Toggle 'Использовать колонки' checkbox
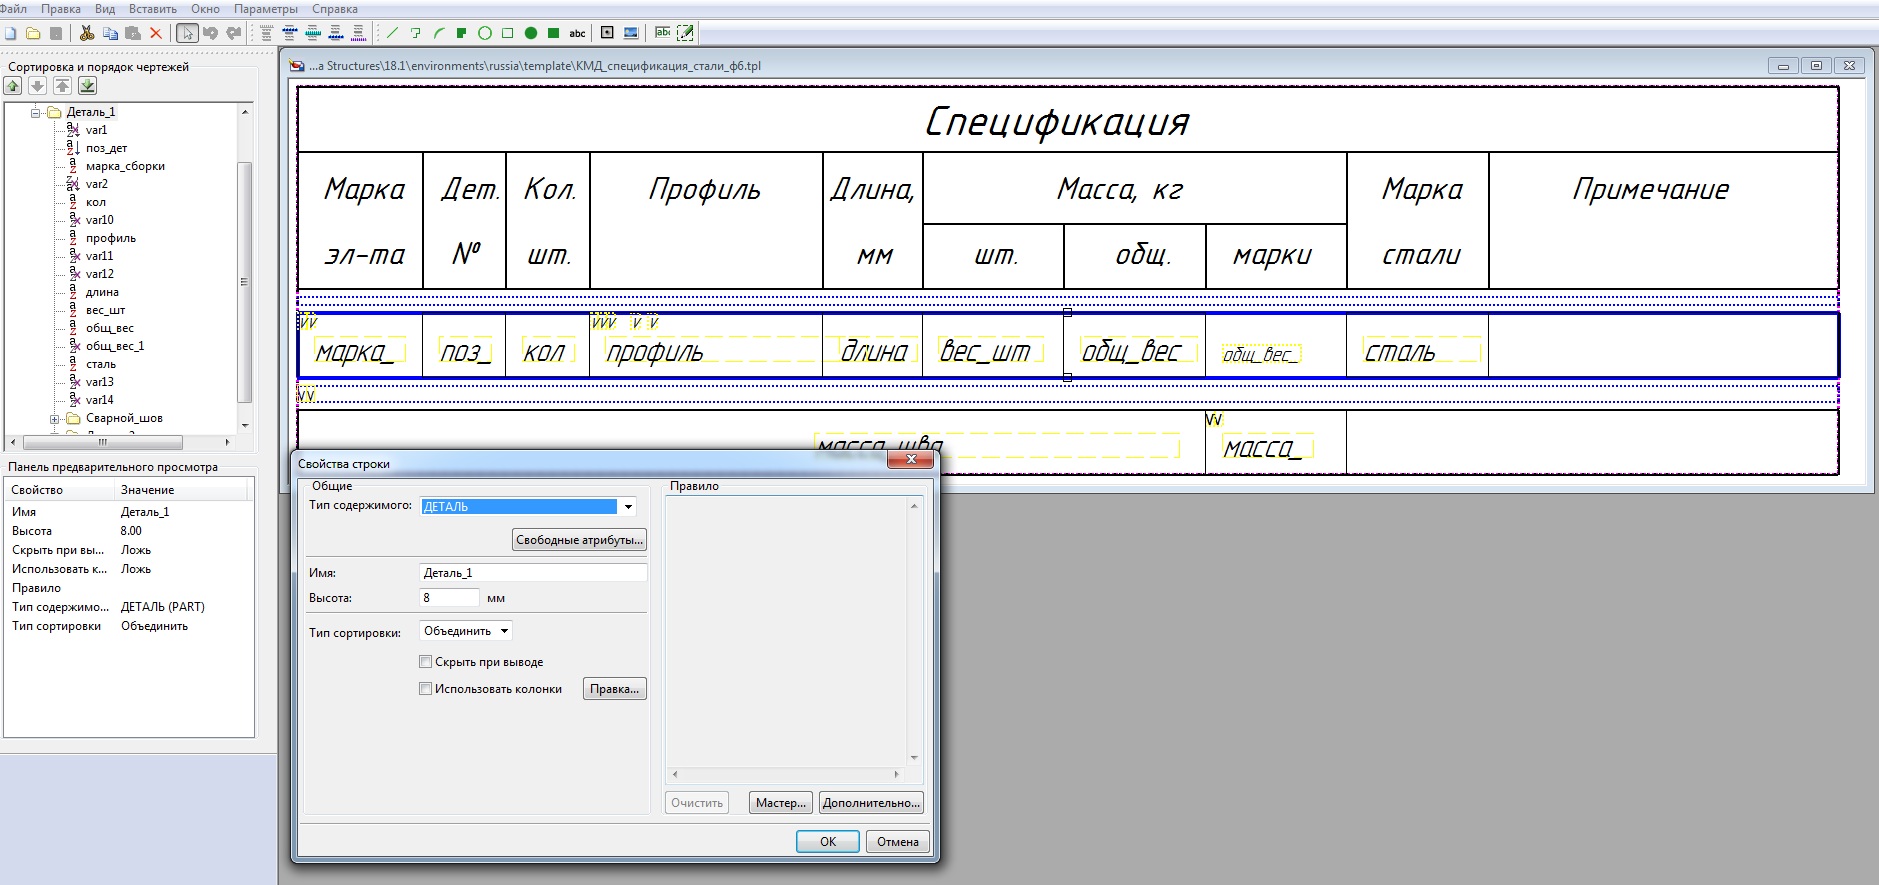The image size is (1879, 885). pyautogui.click(x=426, y=689)
